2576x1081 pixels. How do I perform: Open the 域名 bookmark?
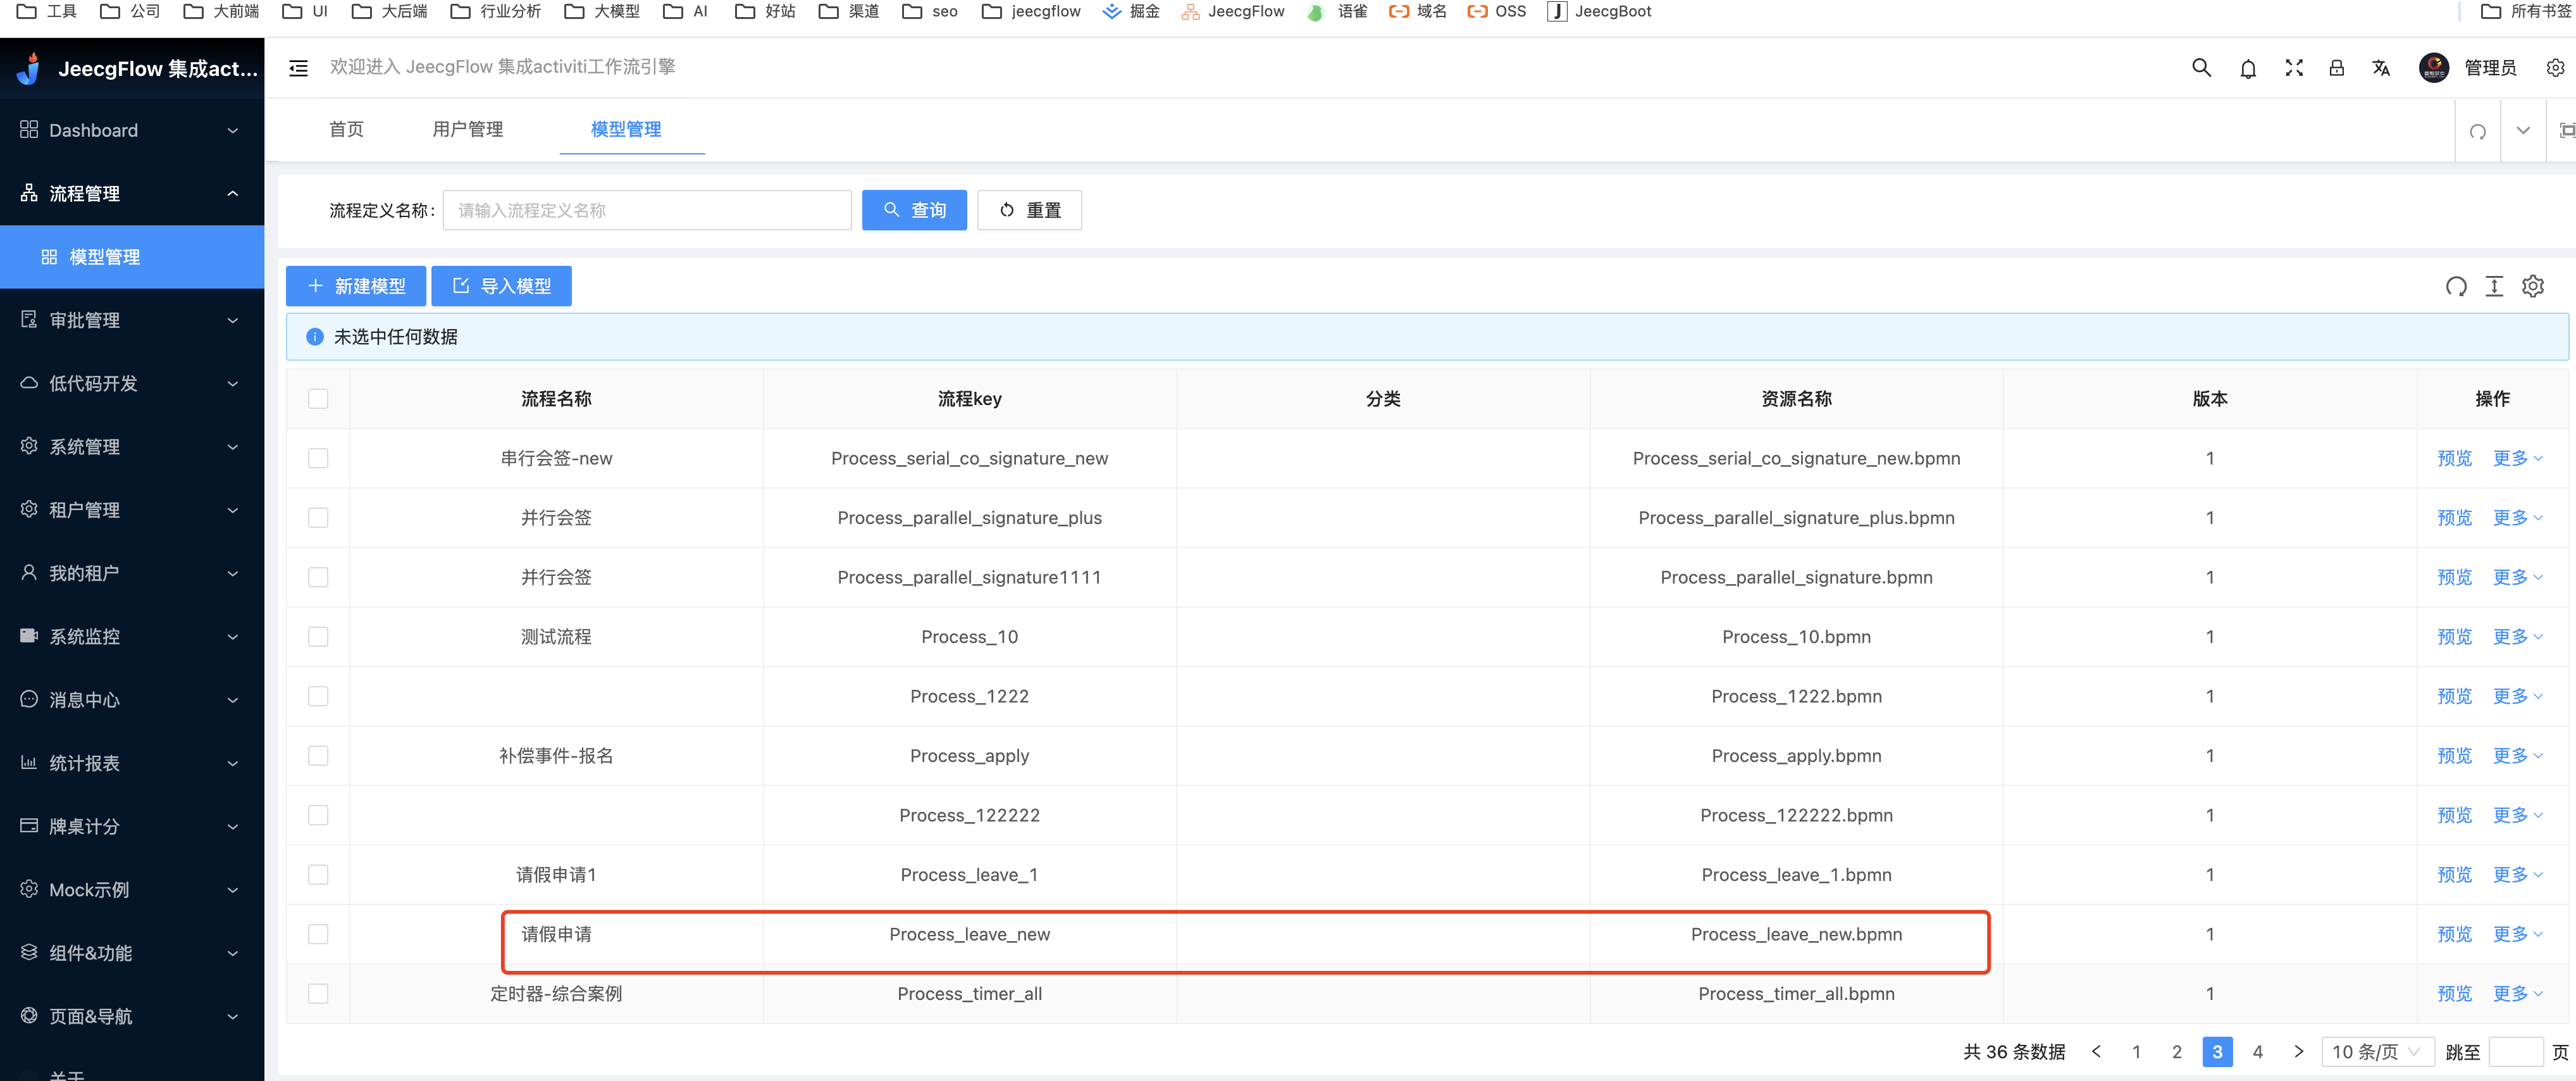1417,12
